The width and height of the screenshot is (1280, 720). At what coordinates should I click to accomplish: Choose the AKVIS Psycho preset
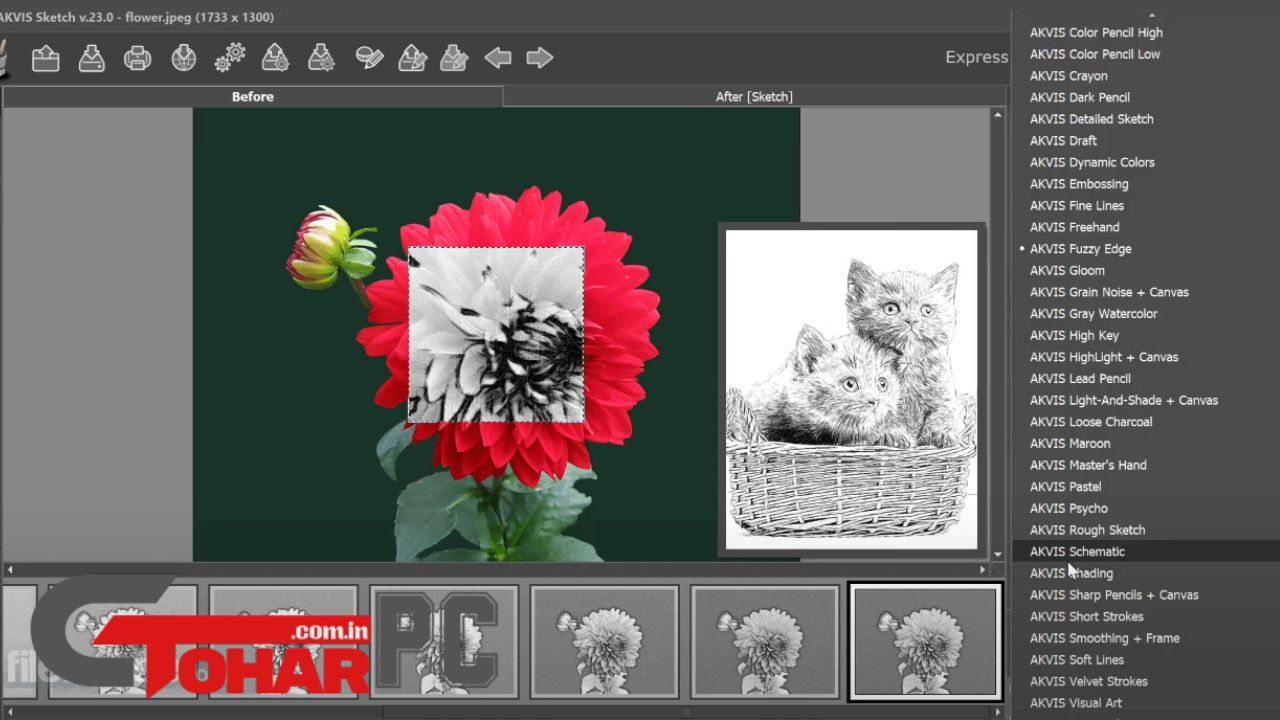(x=1068, y=509)
